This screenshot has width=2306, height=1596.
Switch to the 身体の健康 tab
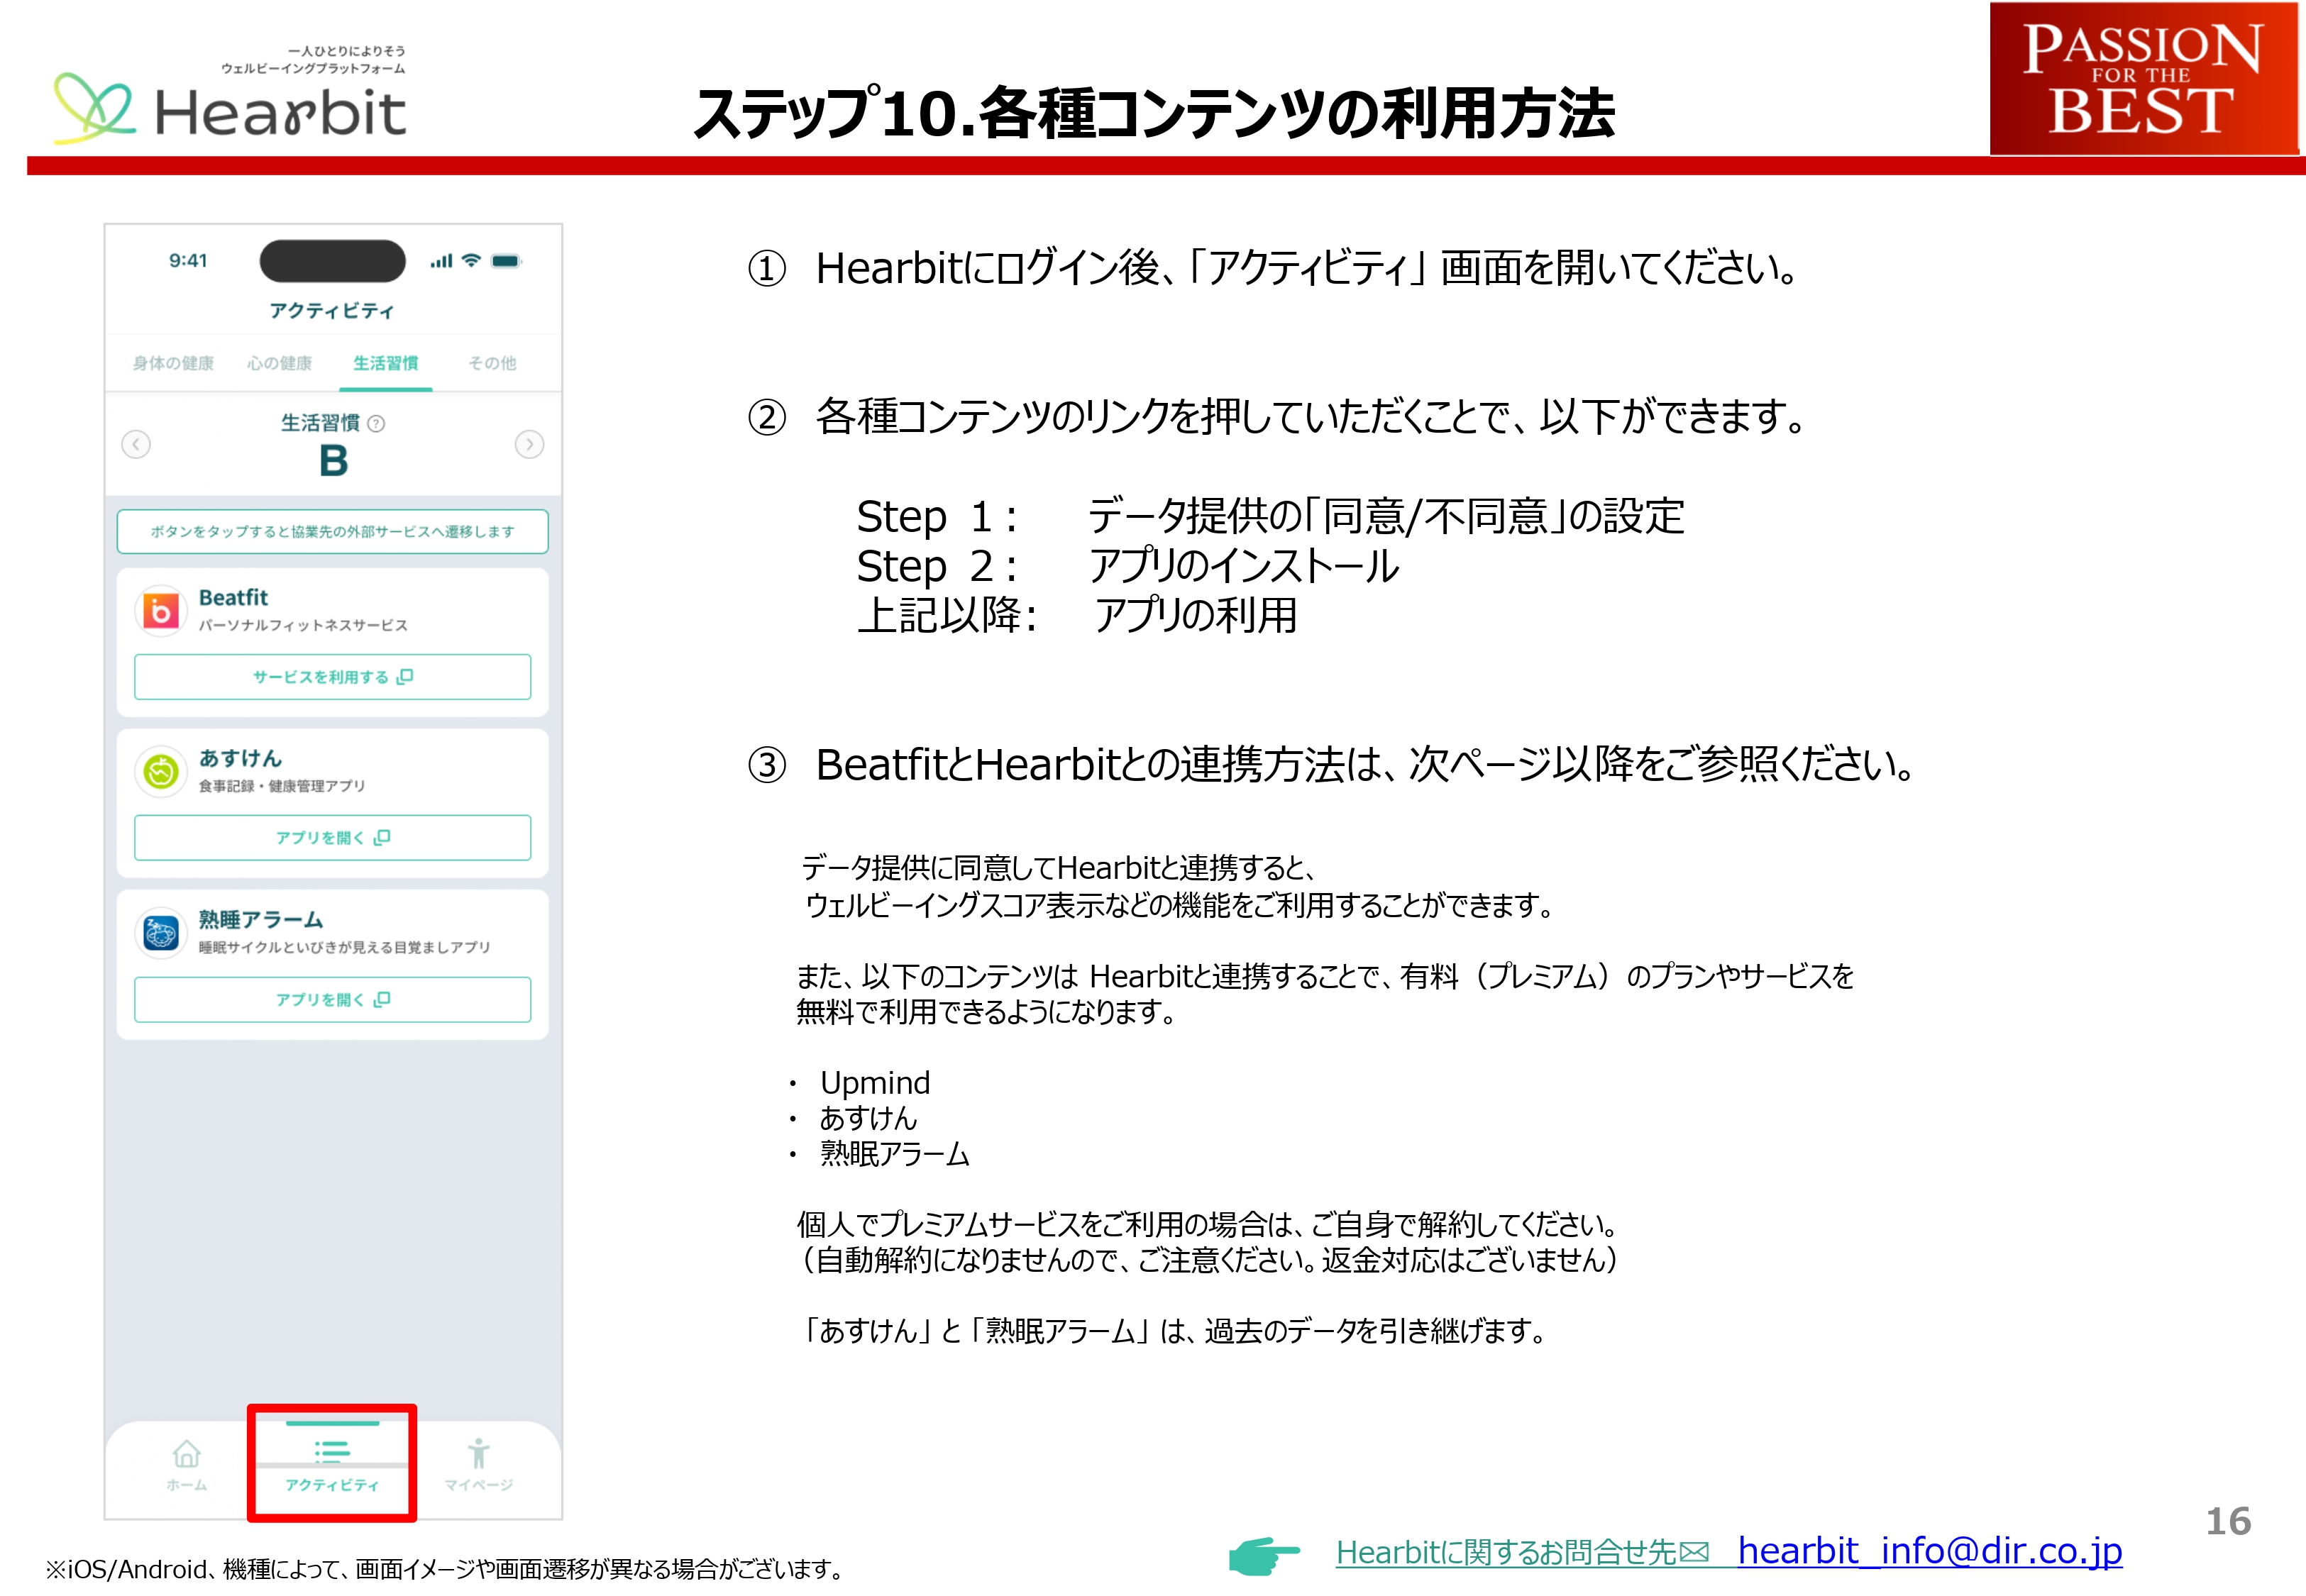[173, 363]
